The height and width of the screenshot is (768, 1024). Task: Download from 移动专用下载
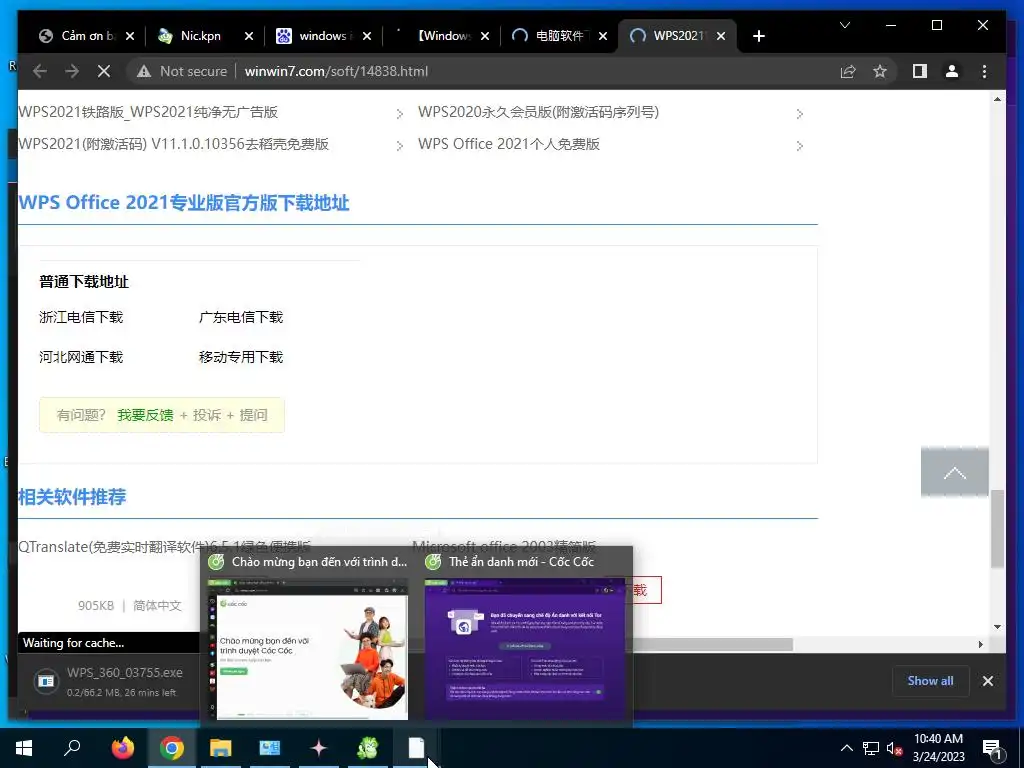coord(241,357)
